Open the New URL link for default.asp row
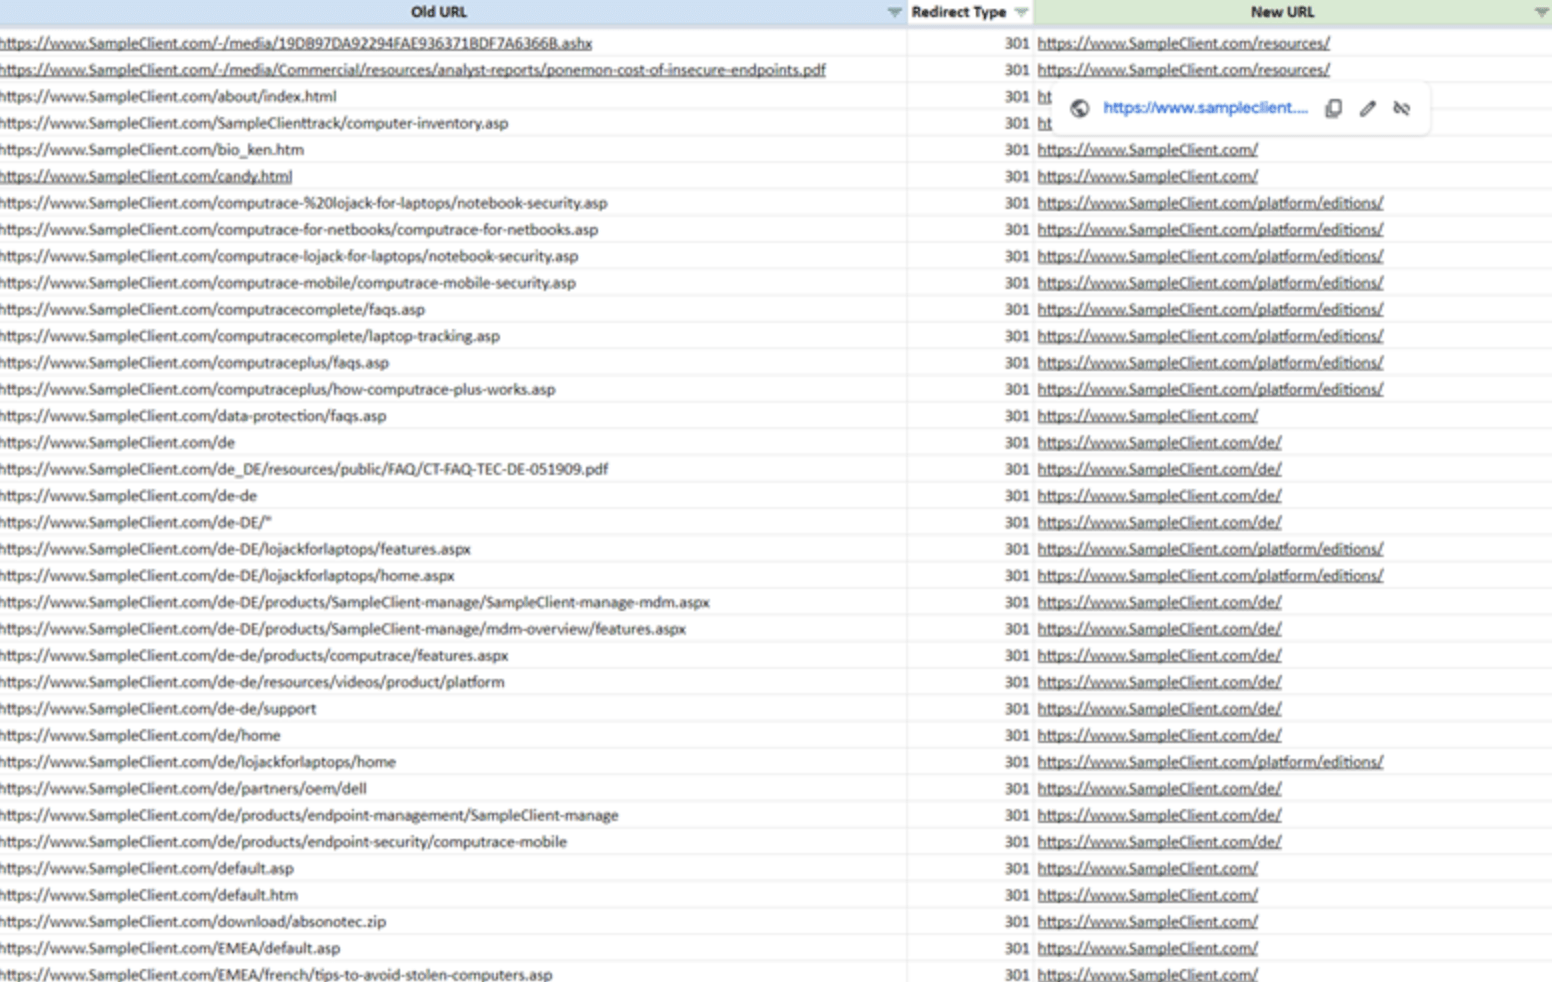 tap(1147, 868)
